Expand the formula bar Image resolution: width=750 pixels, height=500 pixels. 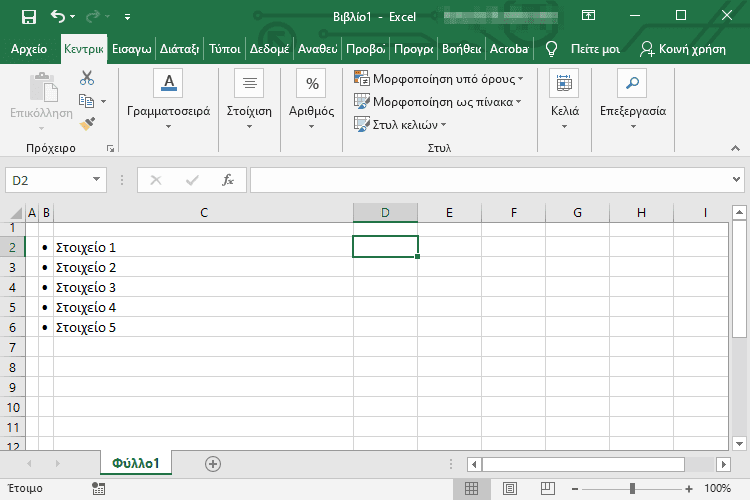[736, 180]
